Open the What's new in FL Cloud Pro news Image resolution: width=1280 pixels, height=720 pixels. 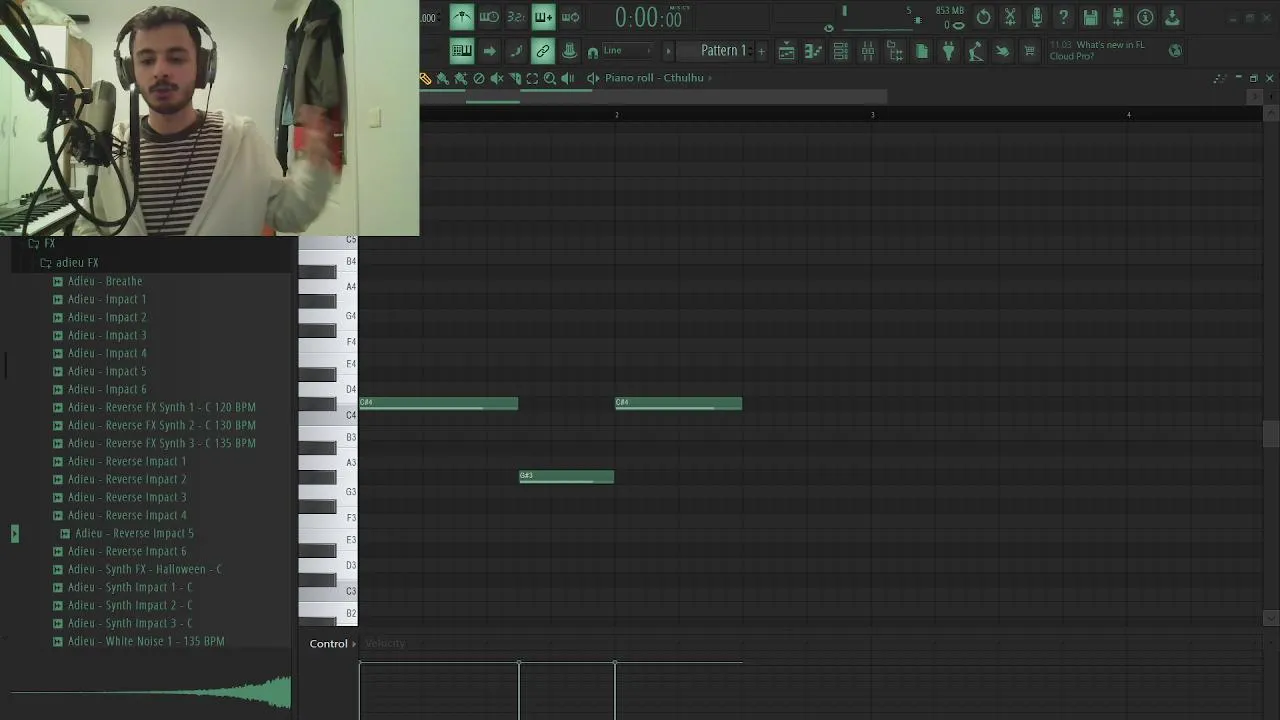click(1097, 50)
